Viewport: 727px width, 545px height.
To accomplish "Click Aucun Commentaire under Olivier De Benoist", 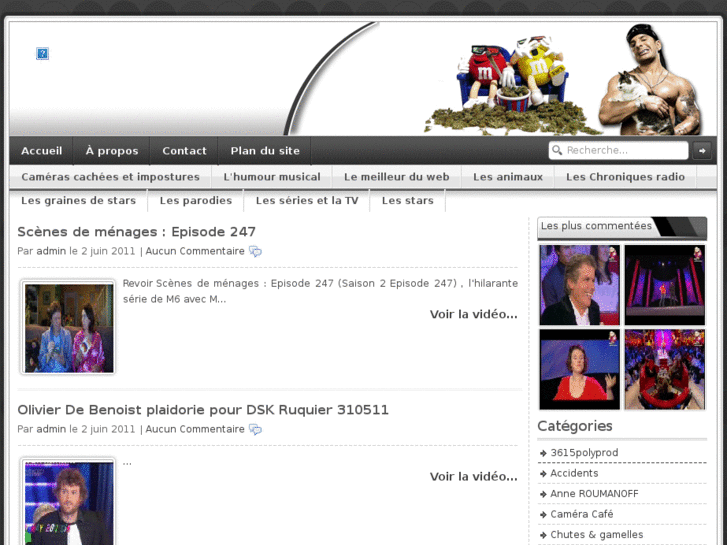I will click(195, 429).
